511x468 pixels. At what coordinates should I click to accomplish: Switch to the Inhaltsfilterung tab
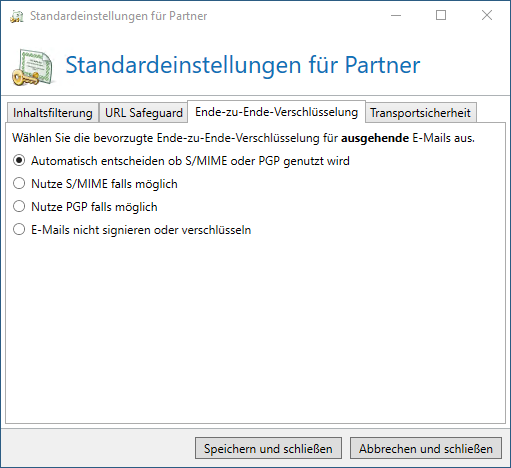53,113
